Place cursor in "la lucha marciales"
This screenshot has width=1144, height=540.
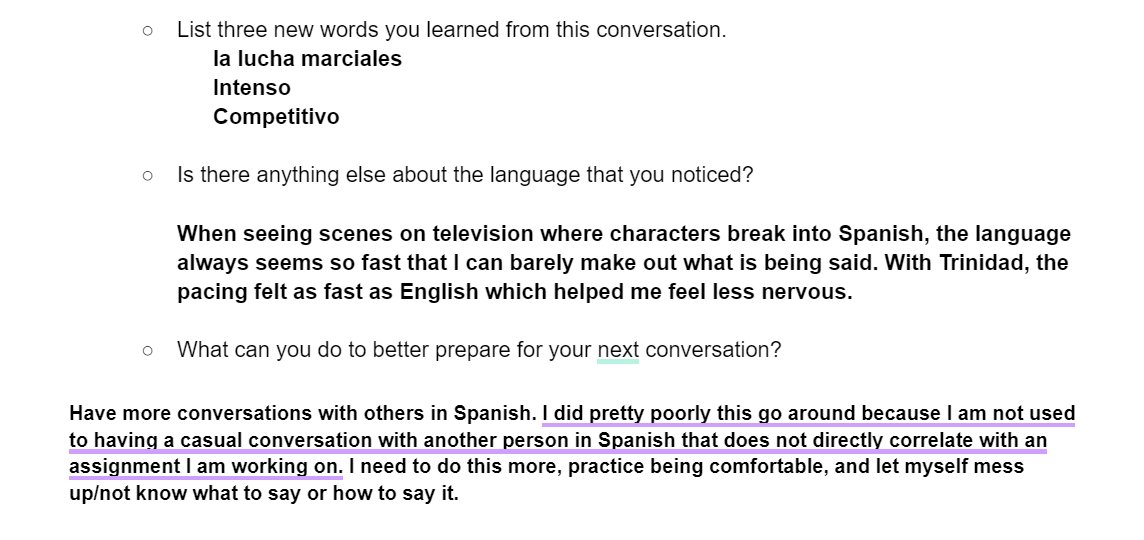pos(307,59)
